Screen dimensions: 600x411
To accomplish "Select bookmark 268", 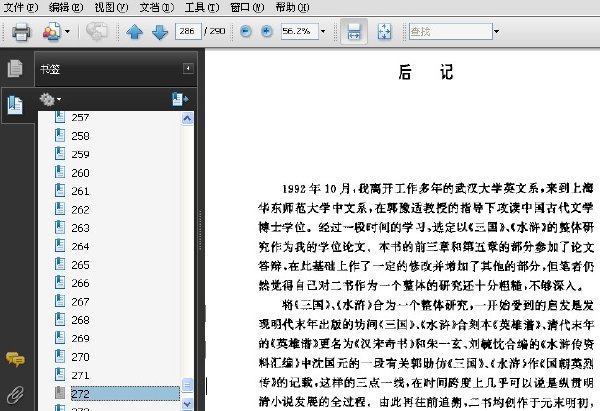I will 80,320.
